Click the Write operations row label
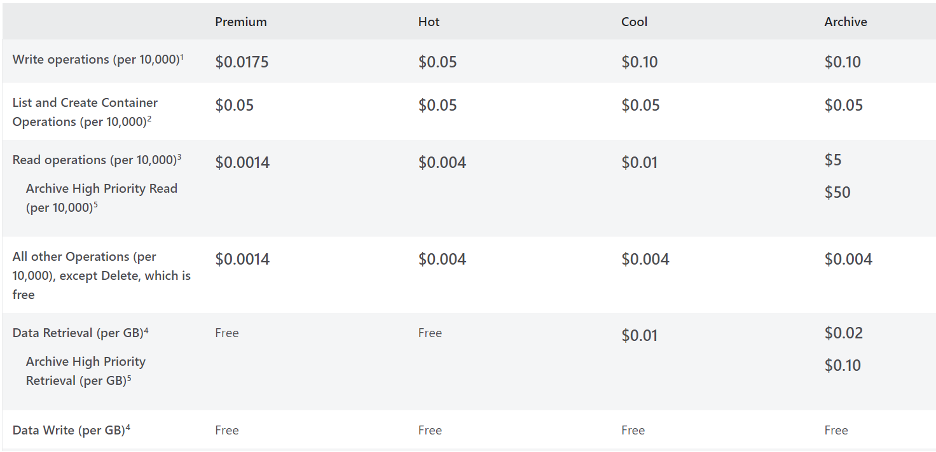The width and height of the screenshot is (936, 452). click(95, 60)
